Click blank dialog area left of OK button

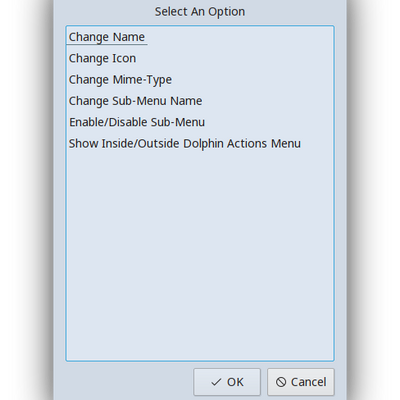128,382
